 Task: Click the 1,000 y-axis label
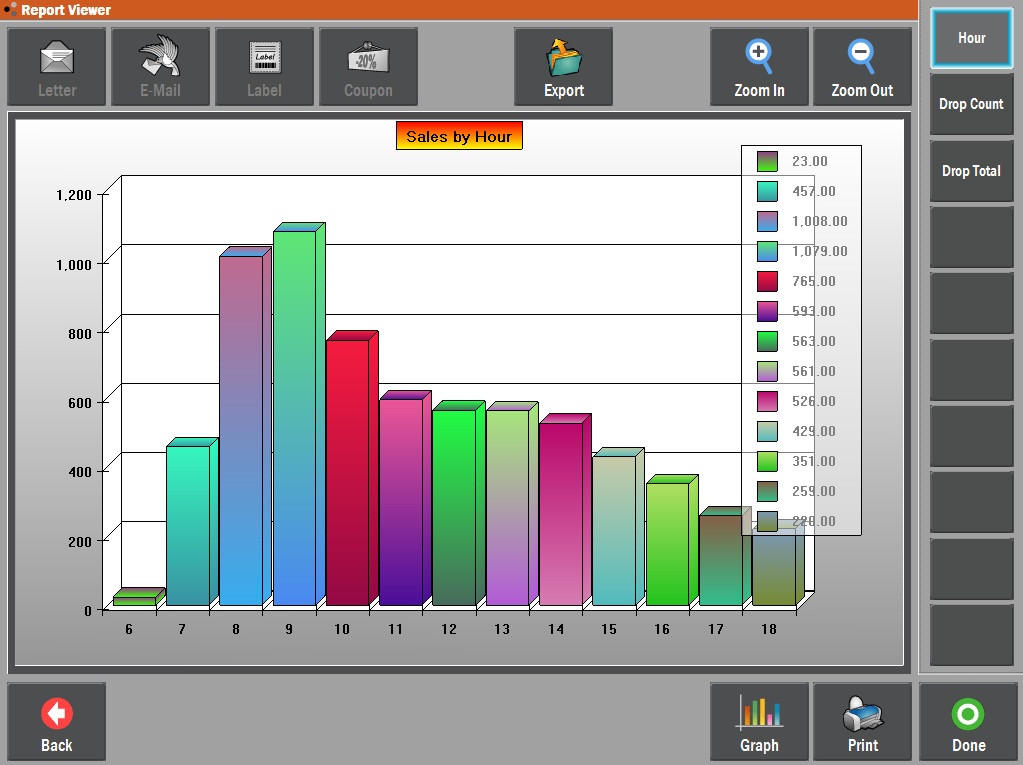[74, 265]
